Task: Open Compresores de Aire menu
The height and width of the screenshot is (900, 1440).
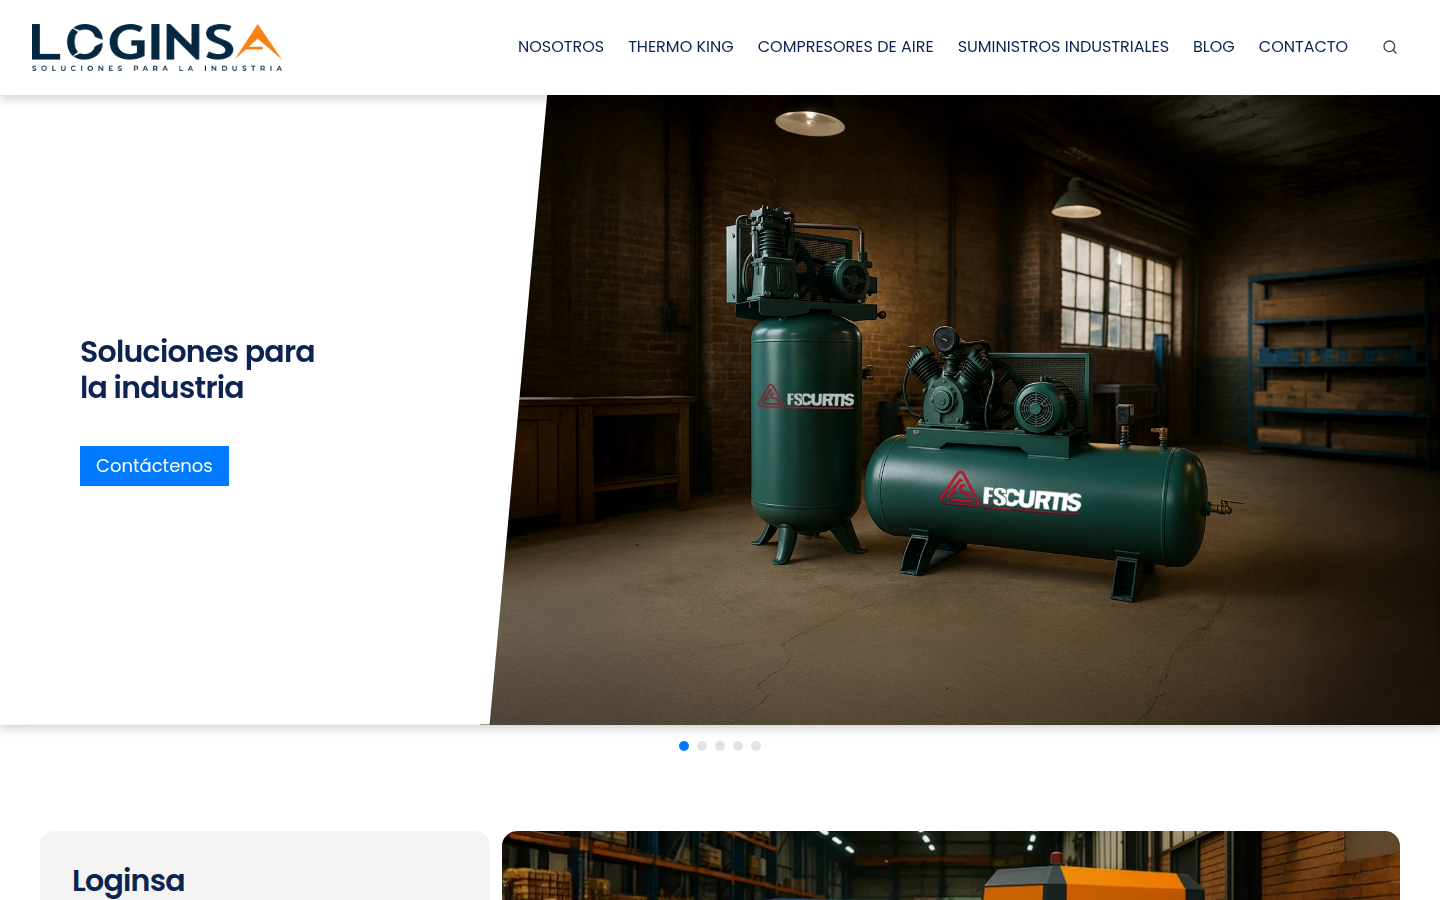Action: tap(846, 47)
